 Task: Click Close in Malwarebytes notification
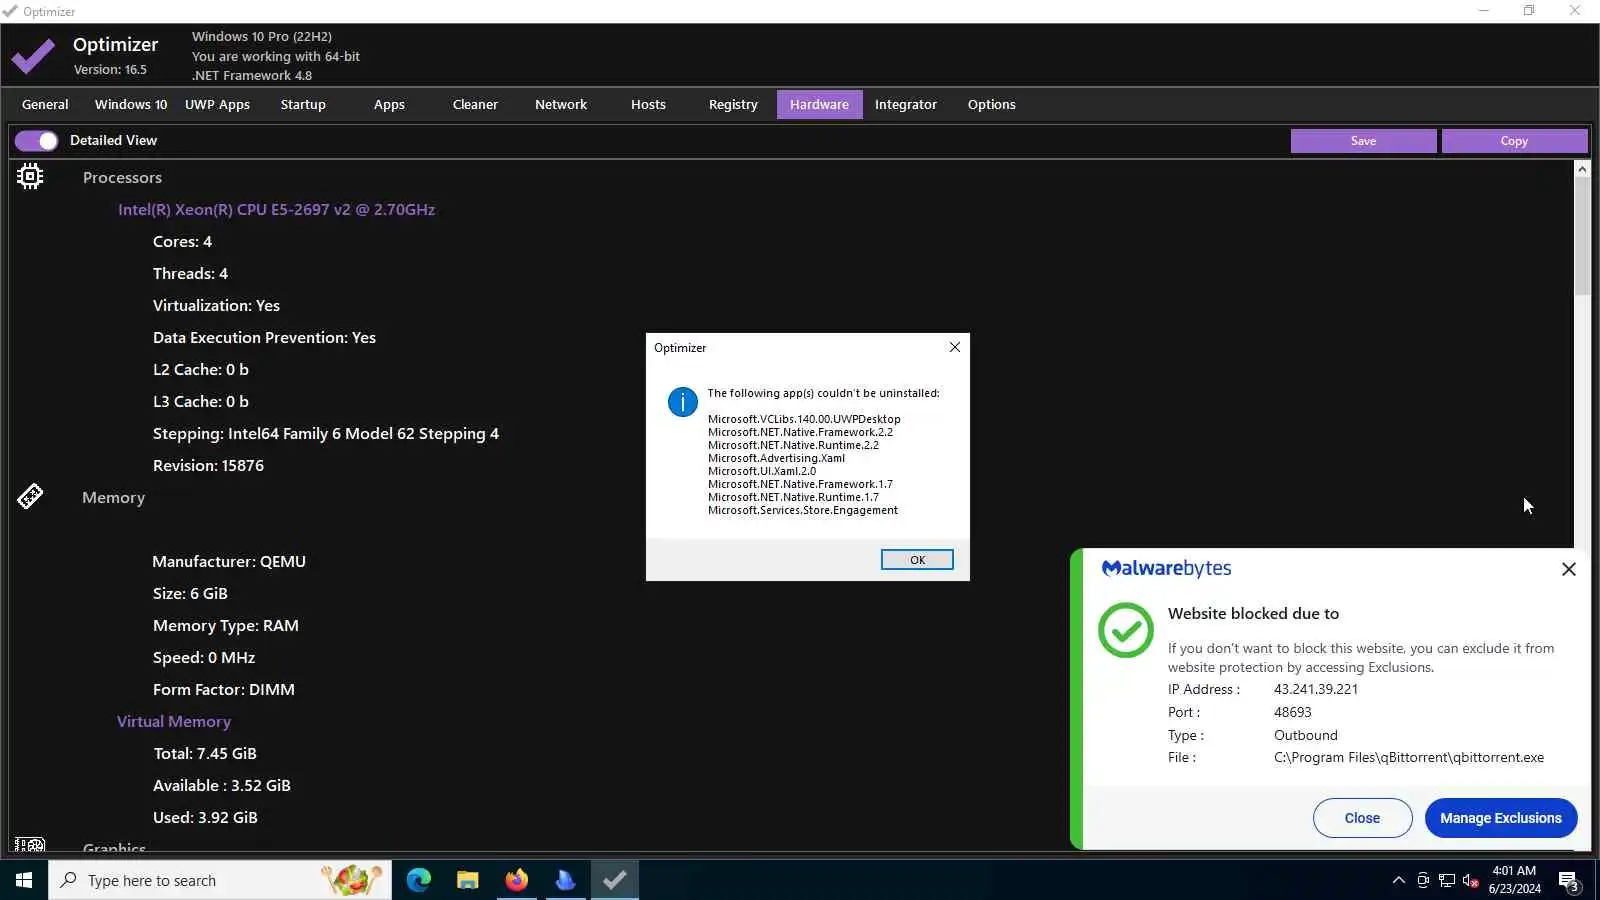(1362, 818)
